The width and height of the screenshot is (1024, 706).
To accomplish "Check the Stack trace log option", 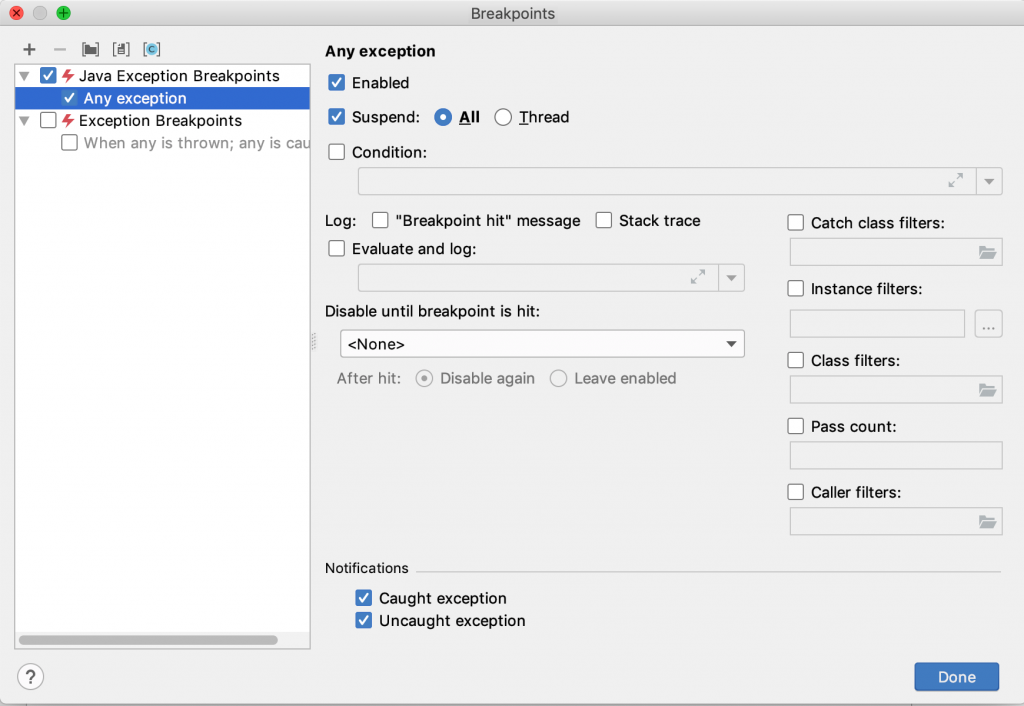I will click(604, 220).
